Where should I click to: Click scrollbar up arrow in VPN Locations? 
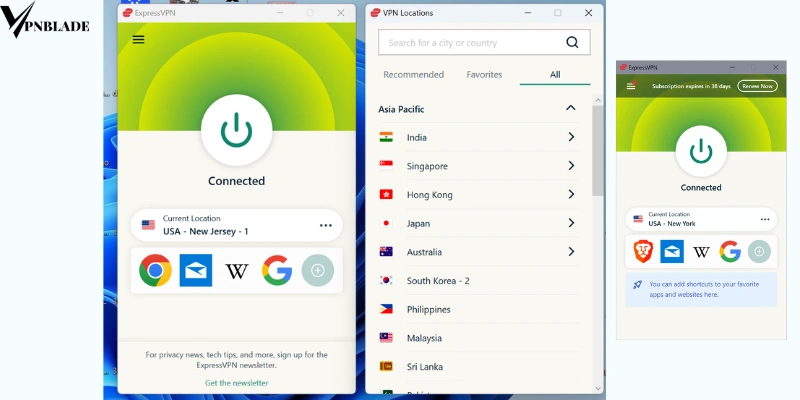click(598, 101)
